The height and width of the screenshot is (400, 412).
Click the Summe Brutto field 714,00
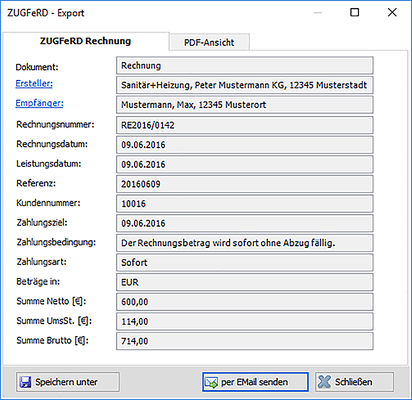point(245,341)
